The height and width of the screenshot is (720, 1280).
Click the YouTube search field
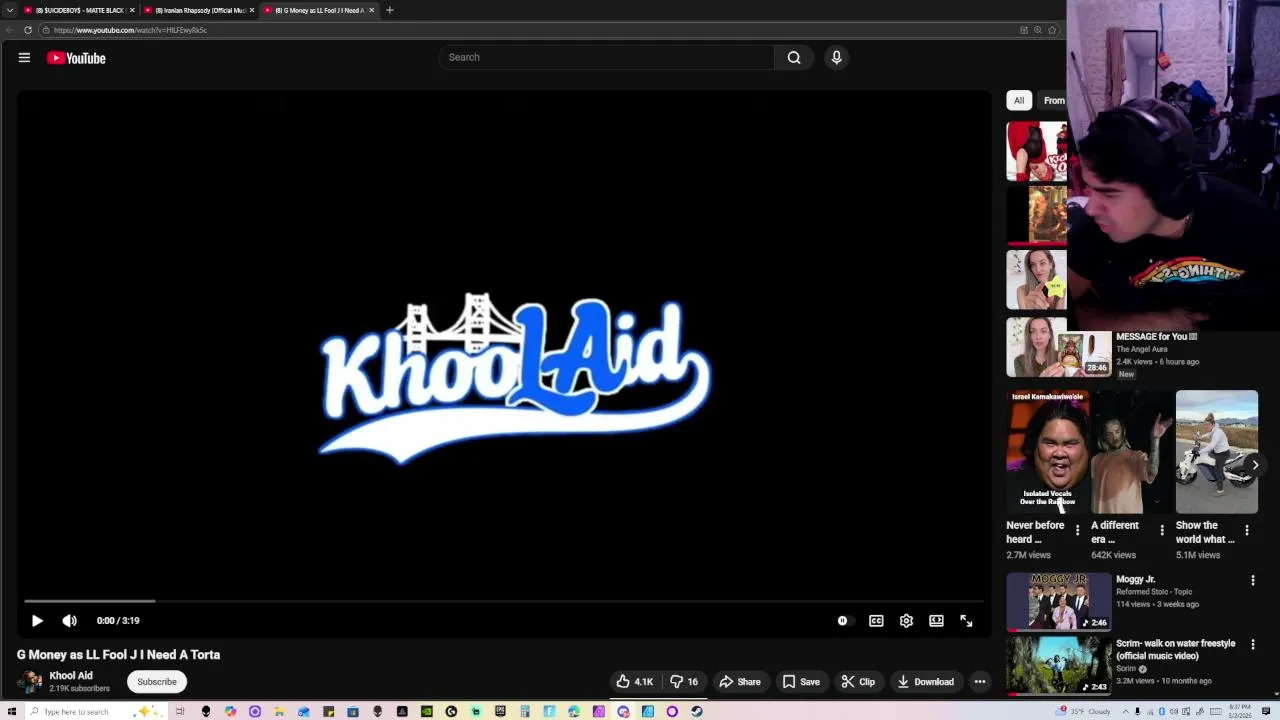(x=606, y=57)
